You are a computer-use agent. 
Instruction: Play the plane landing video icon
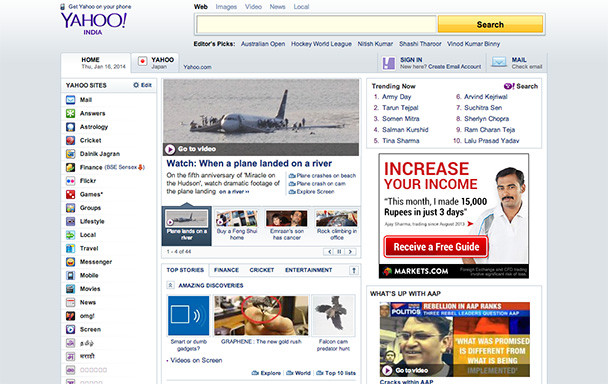169,149
